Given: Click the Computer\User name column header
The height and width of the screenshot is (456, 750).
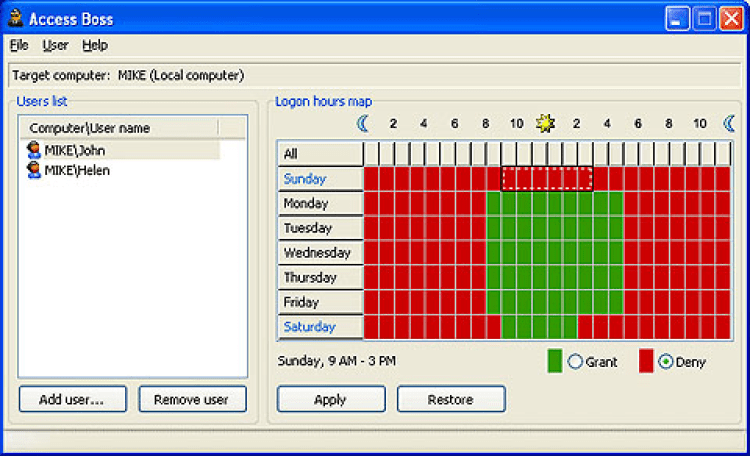Looking at the screenshot, I should (x=119, y=128).
